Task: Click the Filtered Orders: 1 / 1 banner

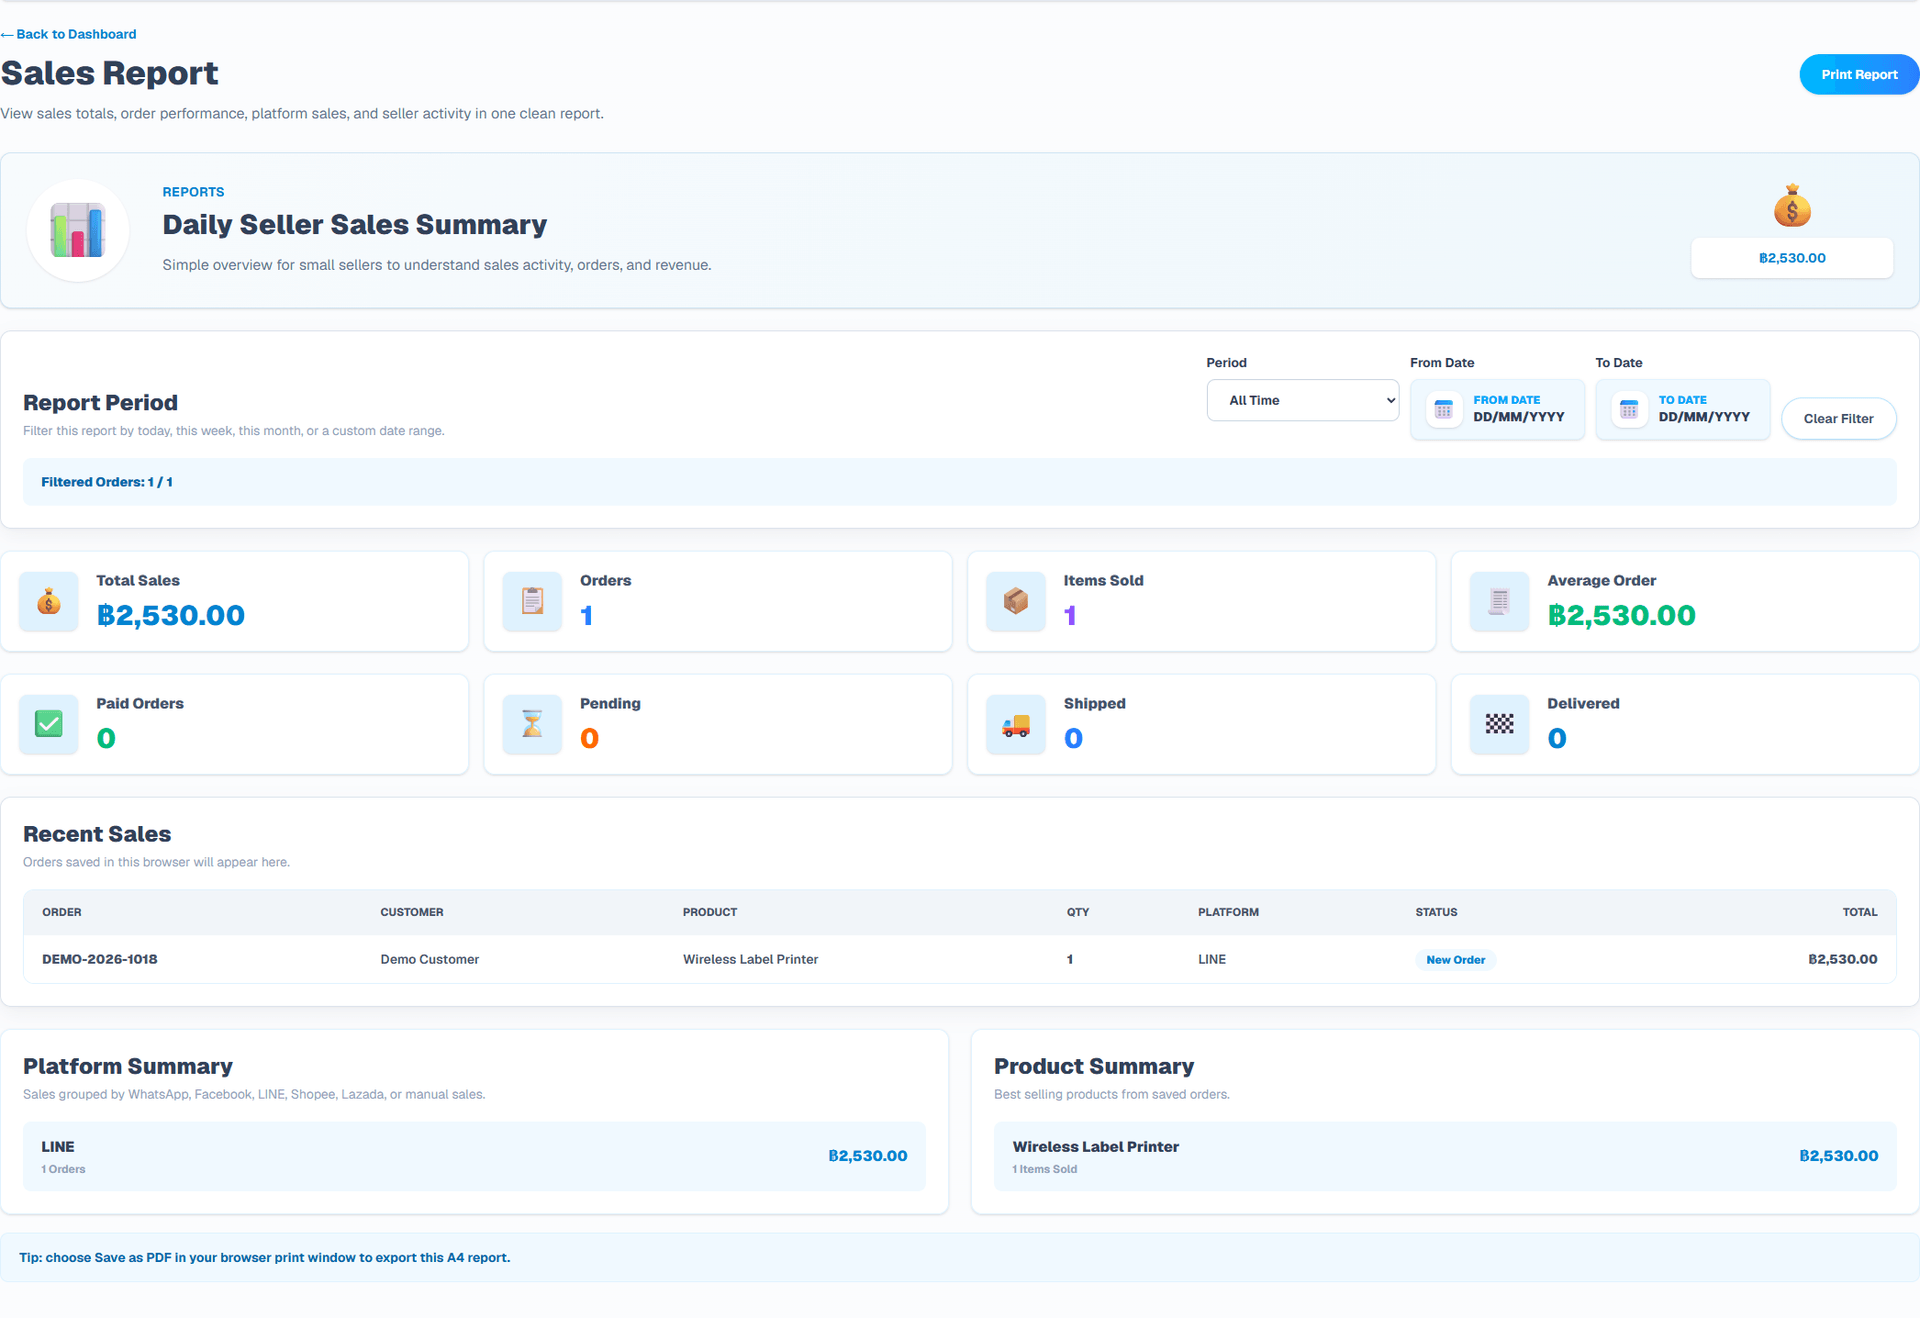Action: tap(960, 482)
